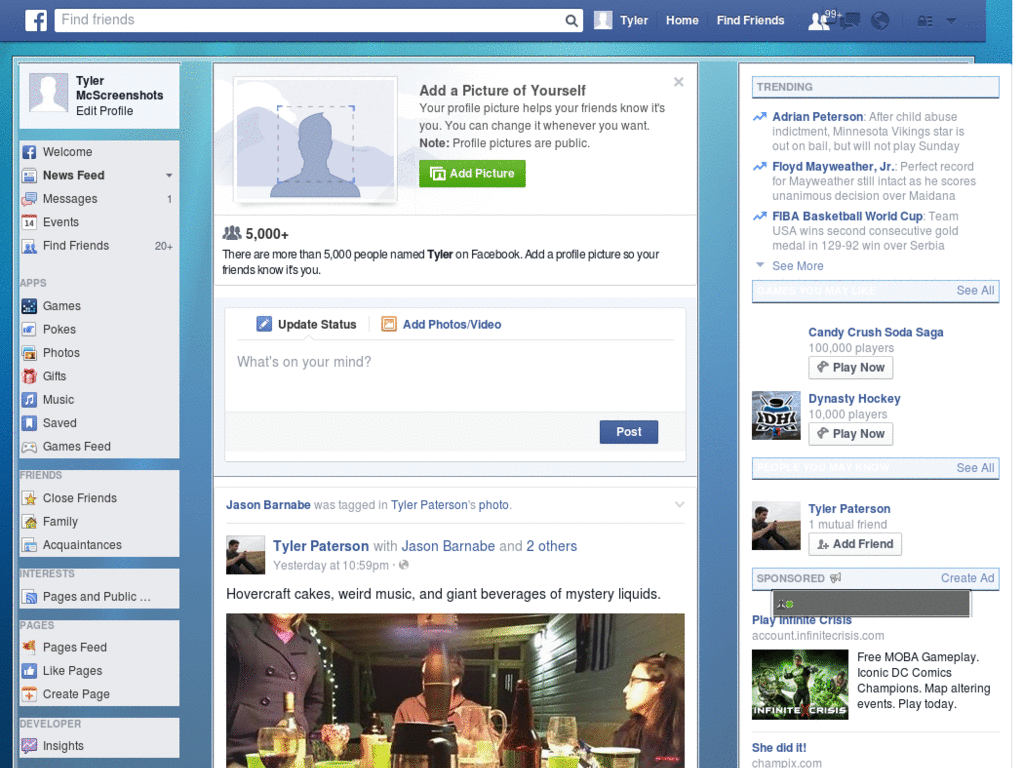Click the blue Post button
Image resolution: width=1024 pixels, height=768 pixels.
628,432
